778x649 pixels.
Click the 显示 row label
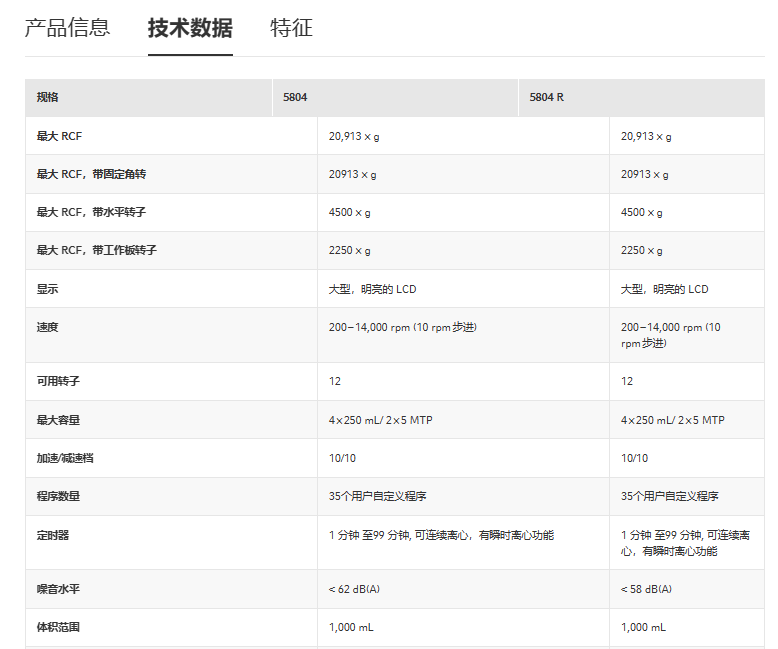pos(48,289)
